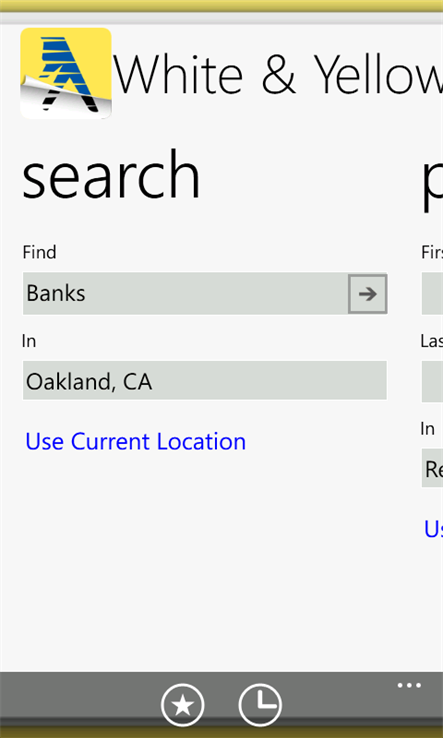
Task: Click the cut-off blue link in people panel
Action: (x=434, y=529)
